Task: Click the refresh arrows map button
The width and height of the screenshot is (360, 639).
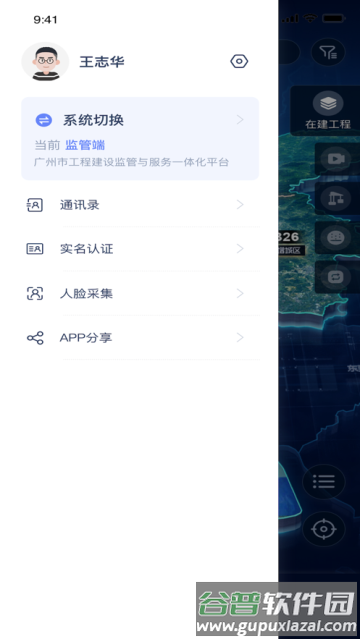Action: 336,277
